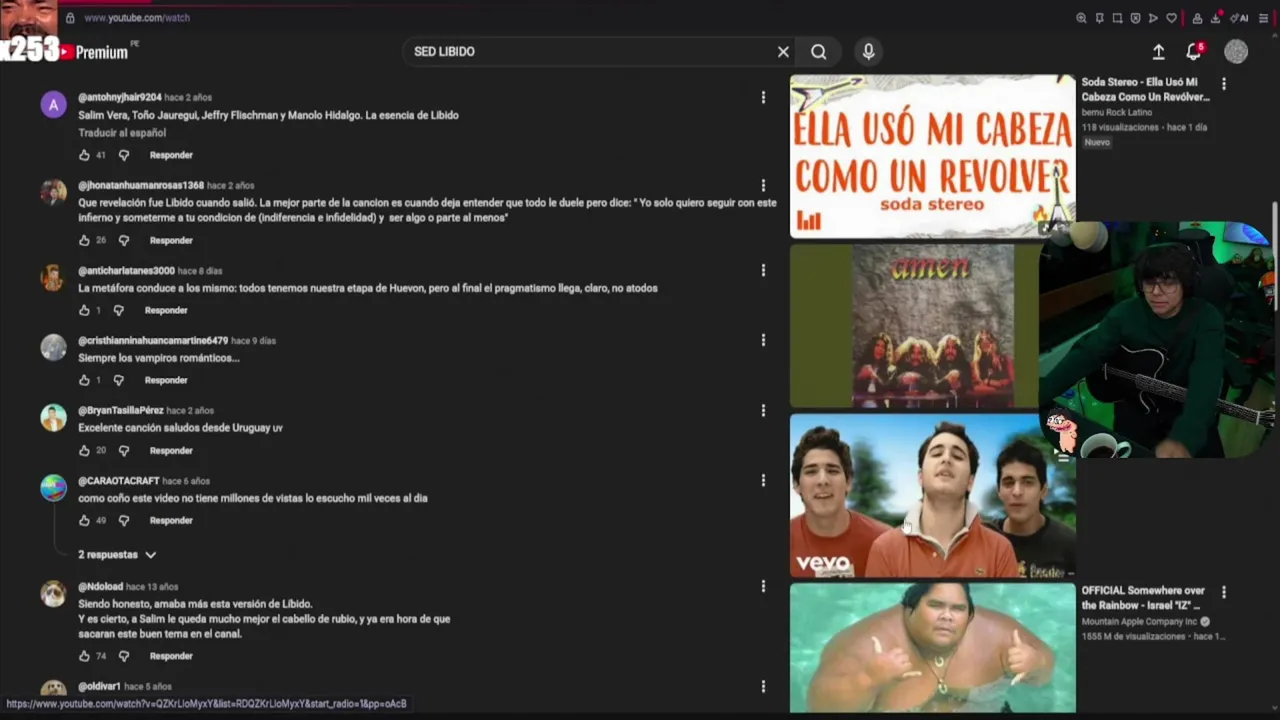The height and width of the screenshot is (720, 1280).
Task: Open Soda Stereo Ella Usó Mi Cabeza title
Action: [x=1145, y=89]
